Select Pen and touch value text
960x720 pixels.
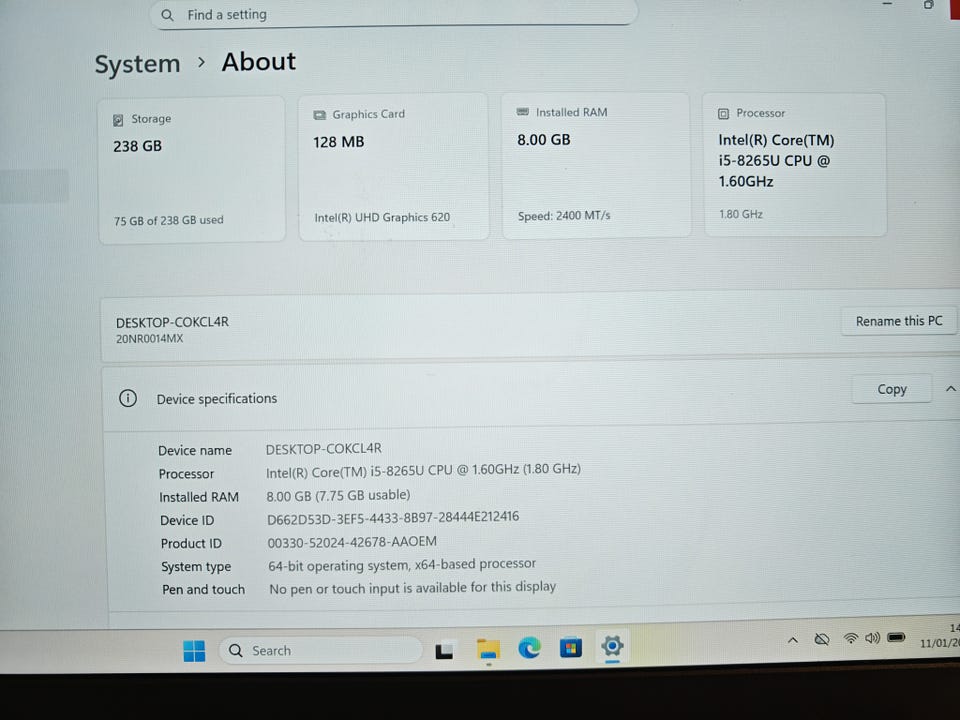413,588
